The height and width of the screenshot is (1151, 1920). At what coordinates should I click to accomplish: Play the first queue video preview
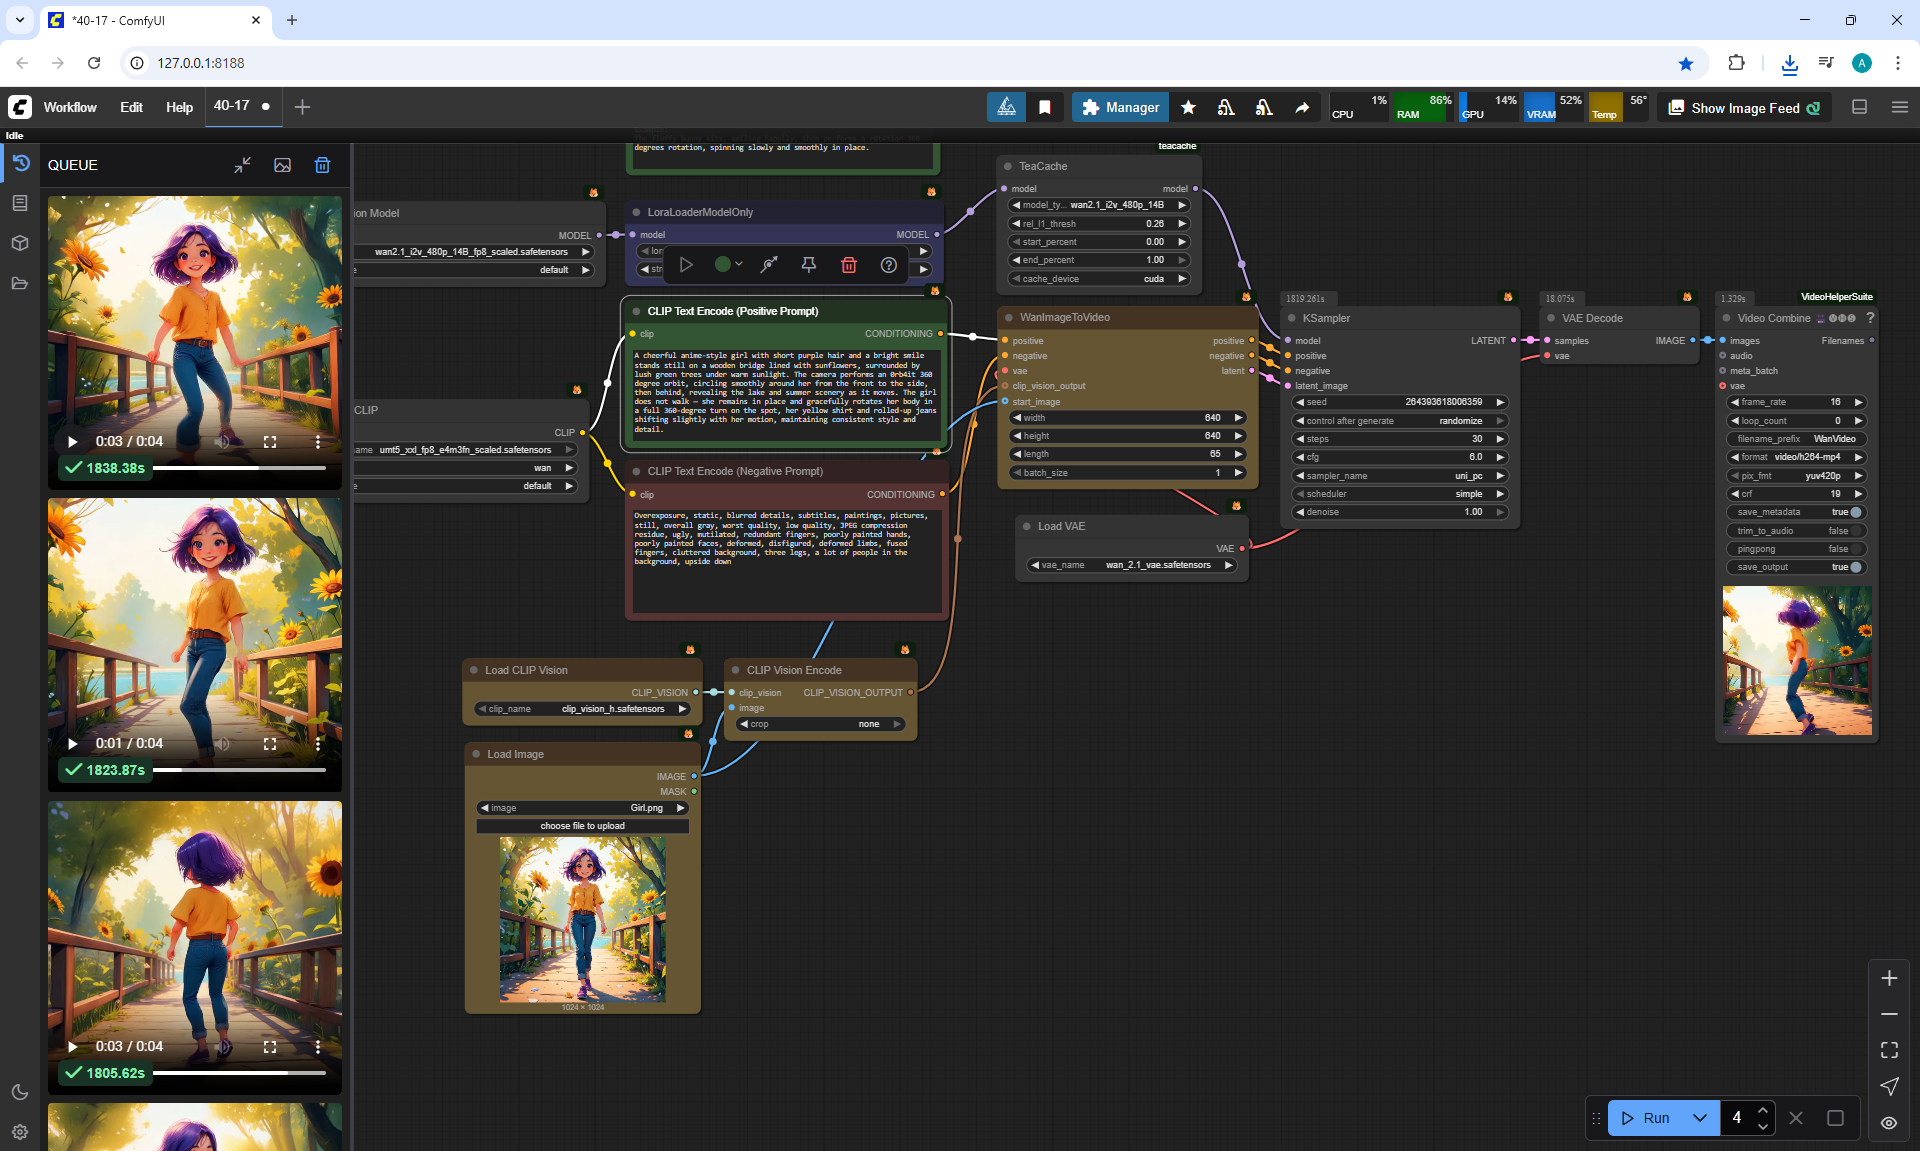pyautogui.click(x=72, y=441)
